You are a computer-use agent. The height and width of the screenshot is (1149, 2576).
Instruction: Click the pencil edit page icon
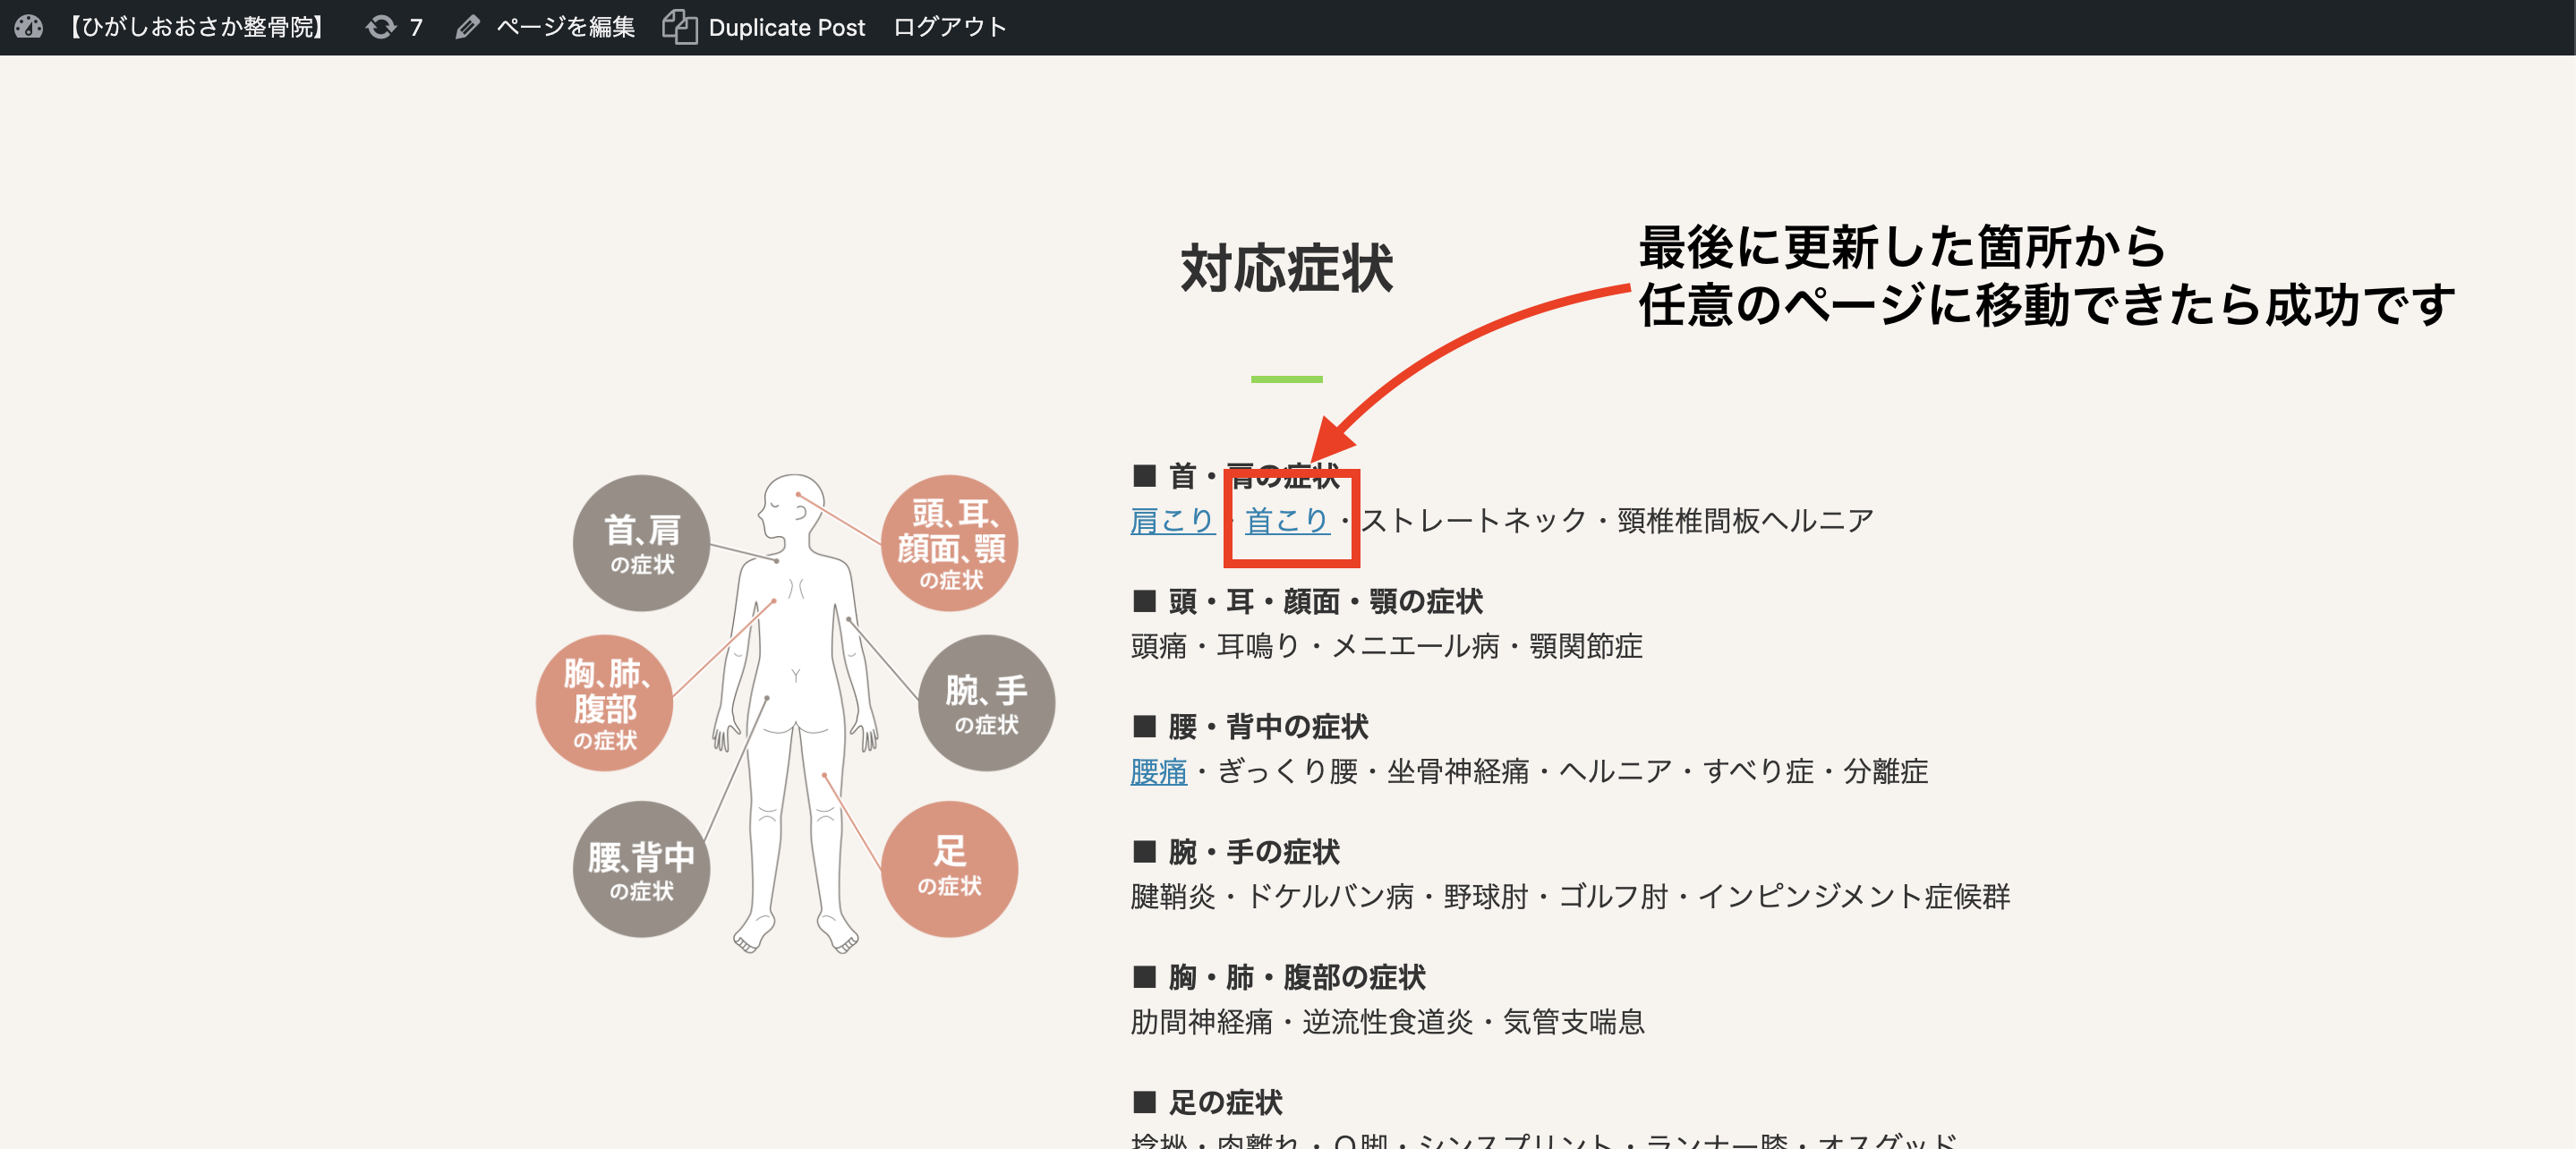pos(466,27)
